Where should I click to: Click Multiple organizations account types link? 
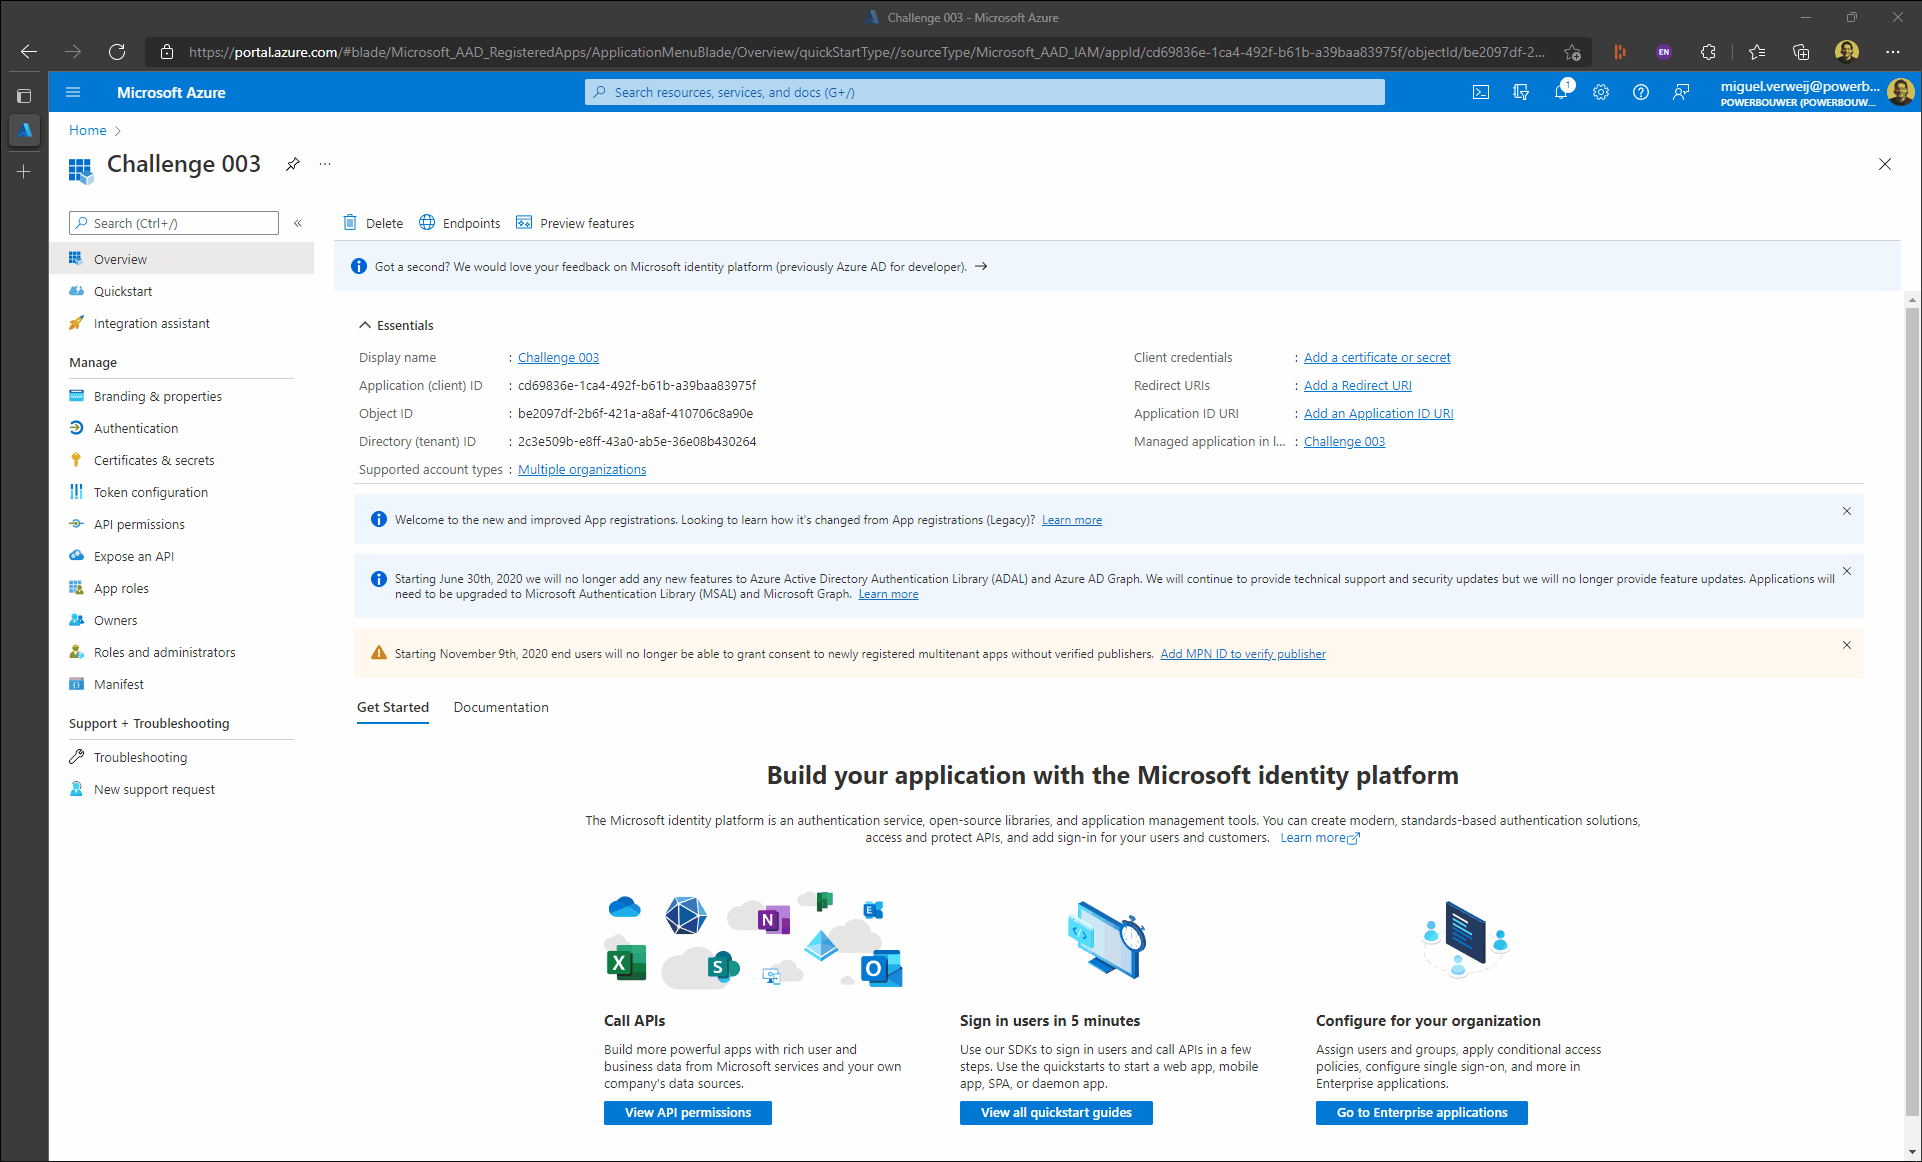tap(582, 469)
